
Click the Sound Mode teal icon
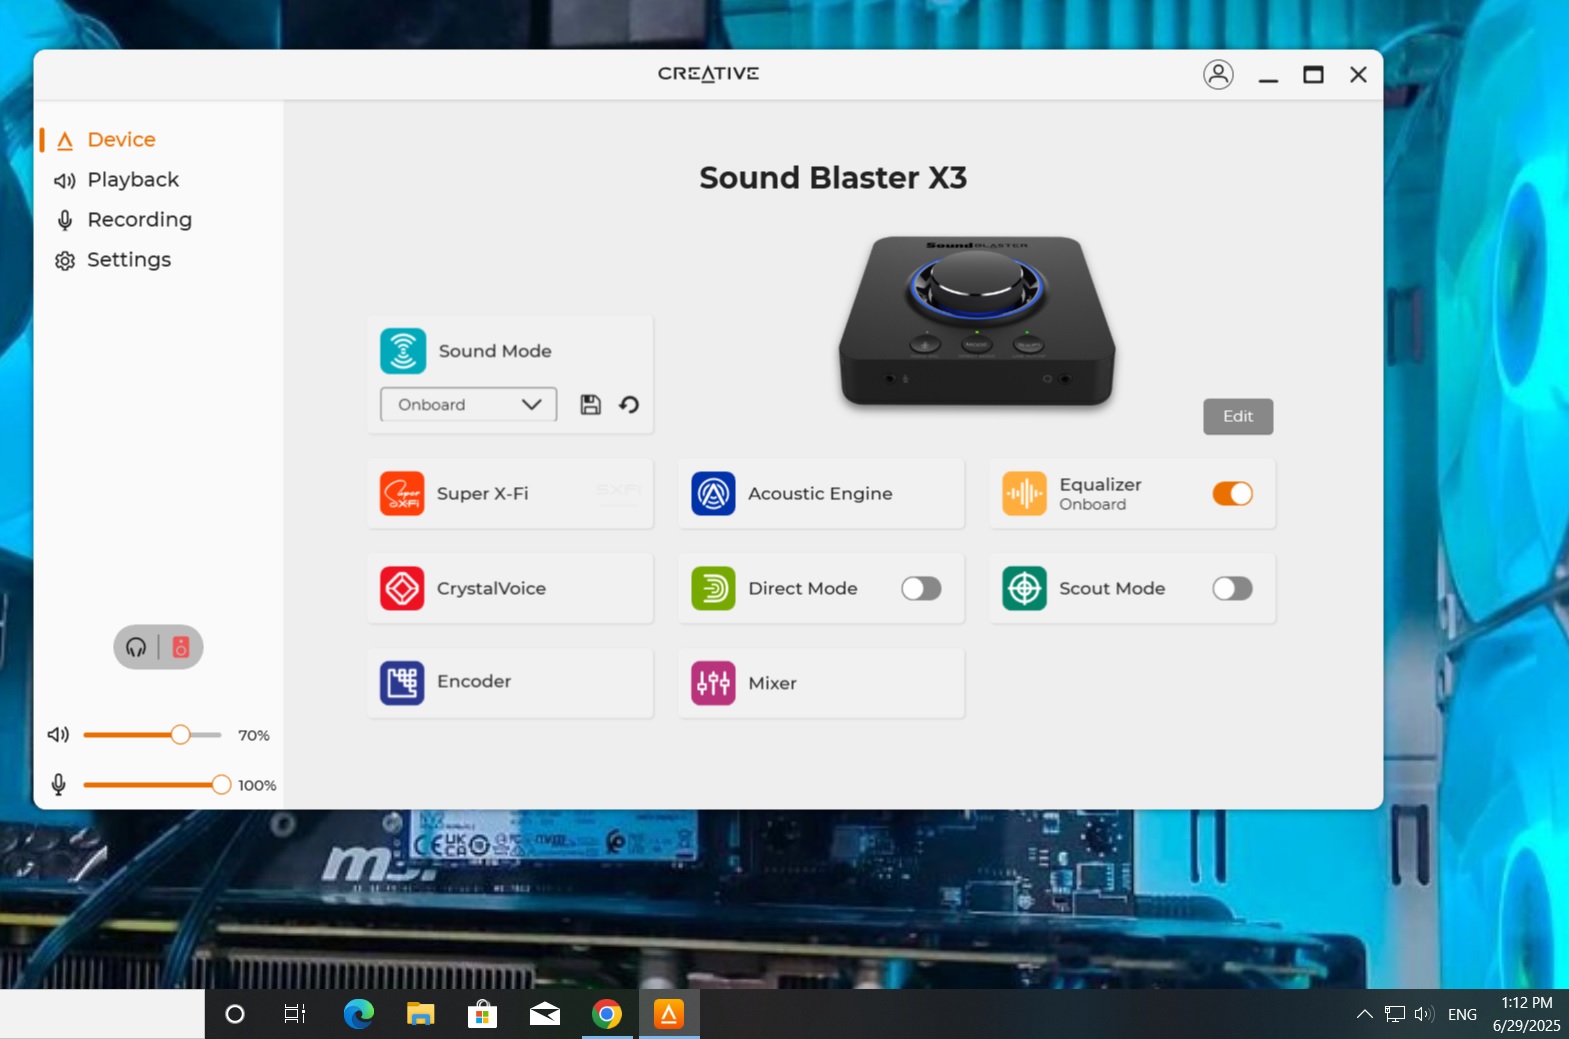(x=403, y=351)
